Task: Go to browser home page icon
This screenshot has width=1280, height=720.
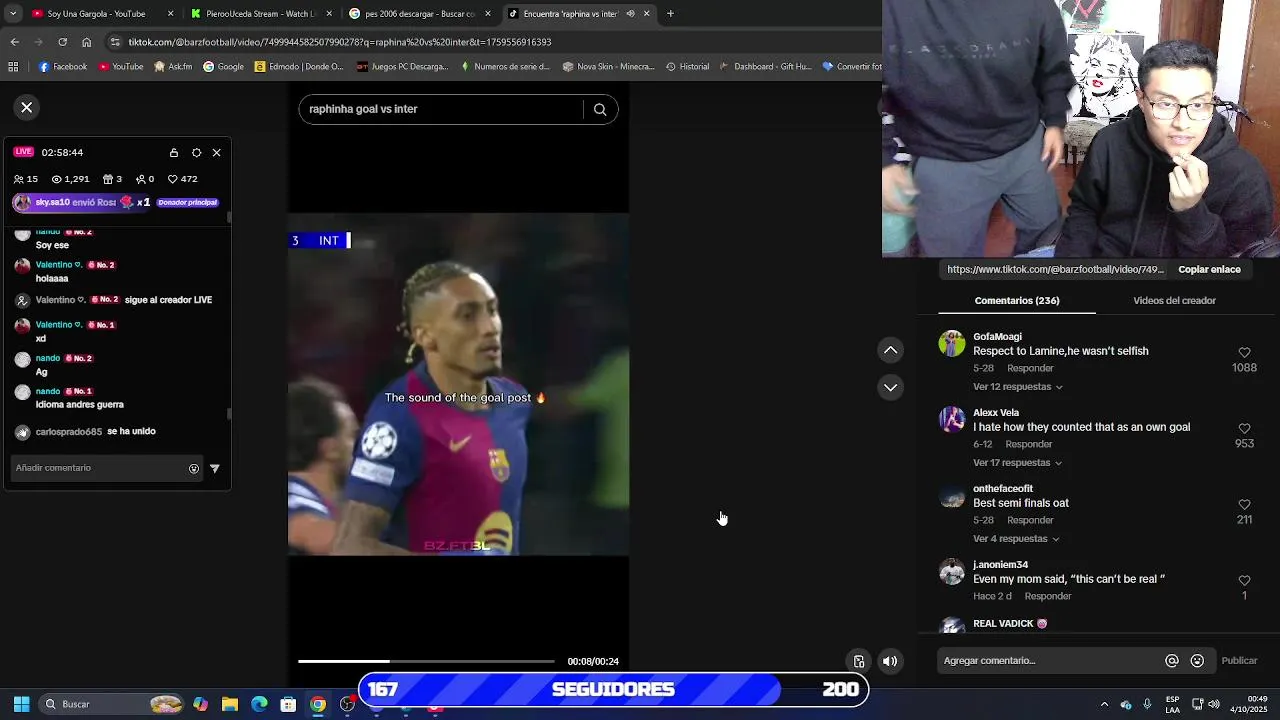Action: 86,42
